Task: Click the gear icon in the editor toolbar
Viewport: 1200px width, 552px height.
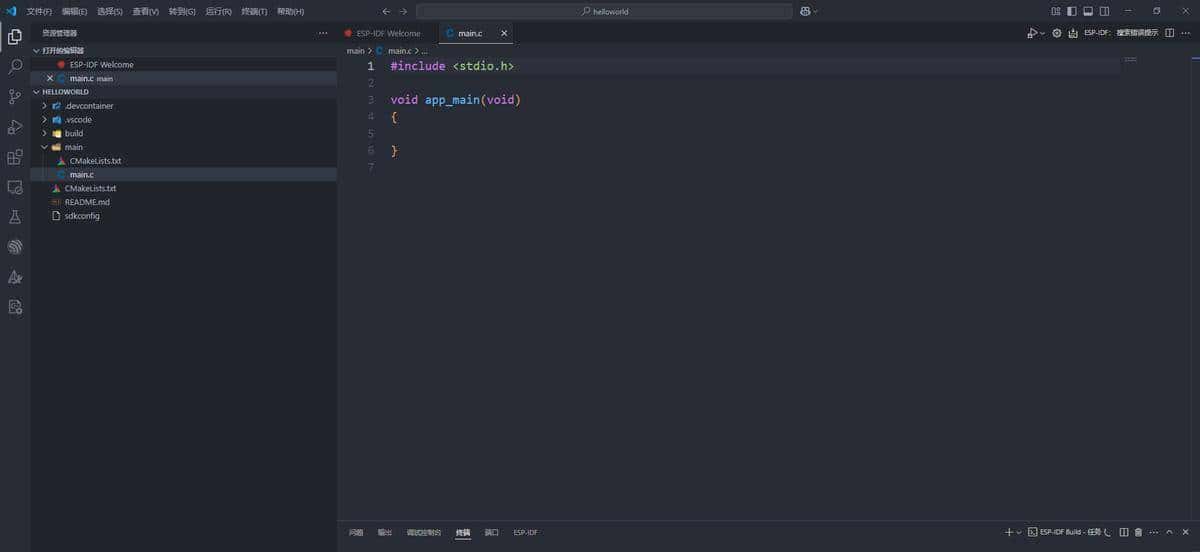Action: pos(1057,33)
